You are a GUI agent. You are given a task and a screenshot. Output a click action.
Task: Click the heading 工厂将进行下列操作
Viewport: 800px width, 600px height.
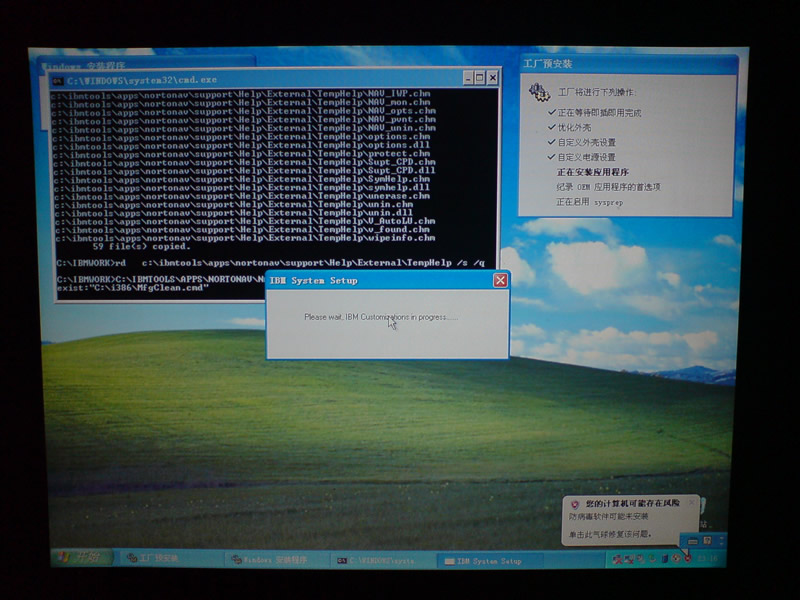(x=597, y=92)
